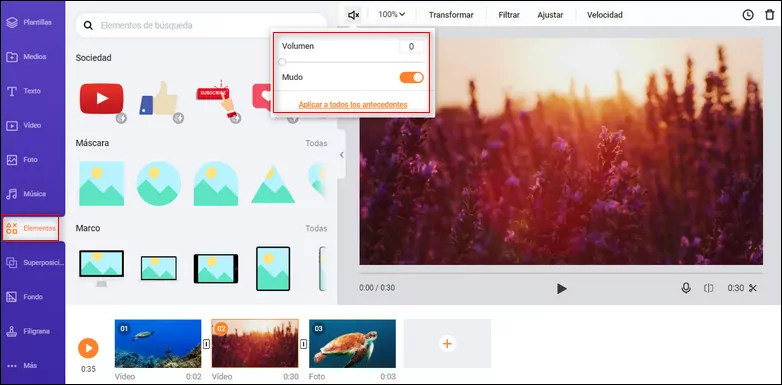The width and height of the screenshot is (782, 385).
Task: Open the Transformar menu
Action: click(x=451, y=15)
